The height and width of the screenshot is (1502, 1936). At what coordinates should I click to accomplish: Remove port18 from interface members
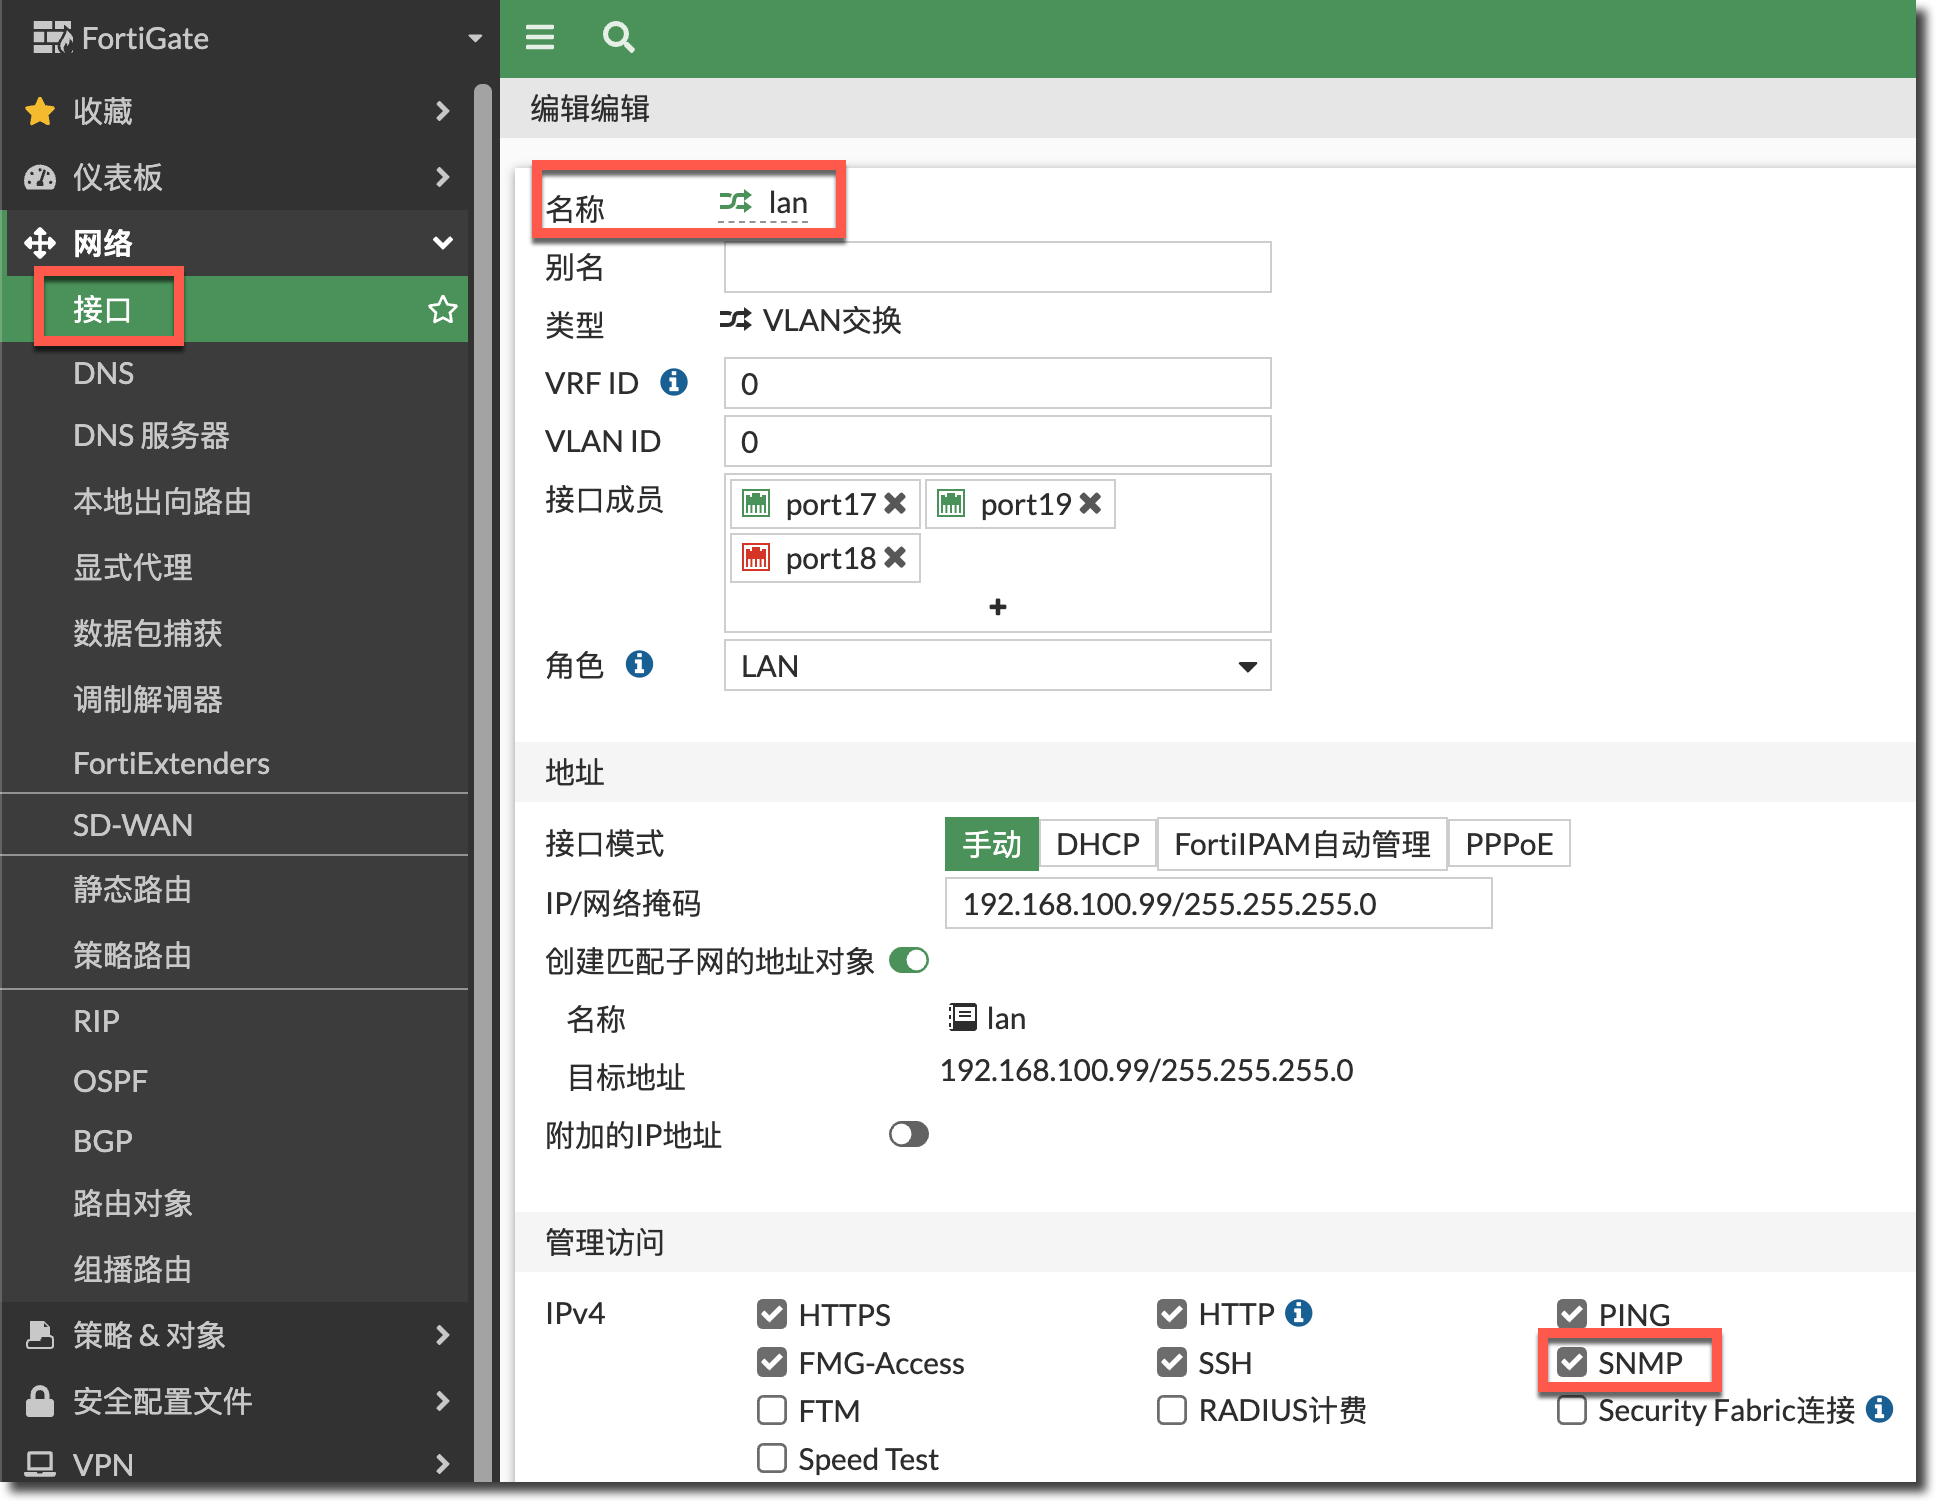[x=895, y=557]
